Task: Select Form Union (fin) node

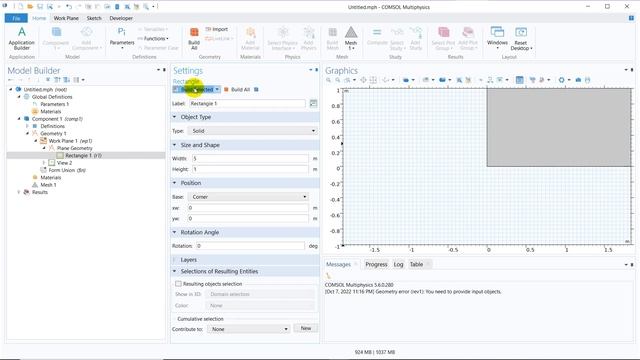Action: (67, 170)
